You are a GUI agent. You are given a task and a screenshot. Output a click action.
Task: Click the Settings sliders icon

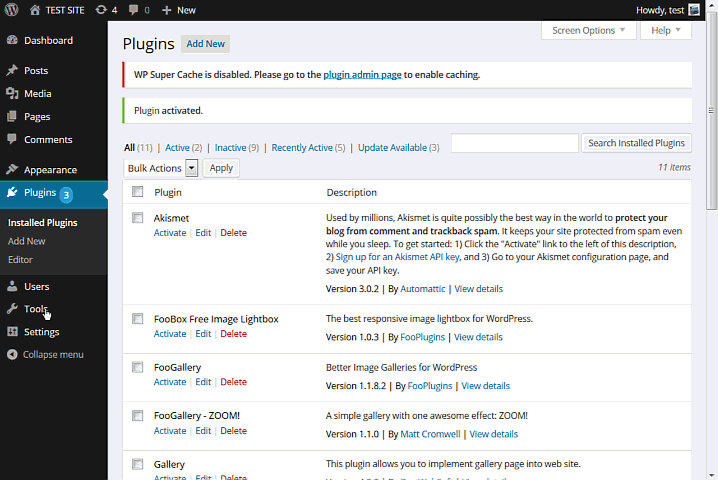[x=12, y=332]
